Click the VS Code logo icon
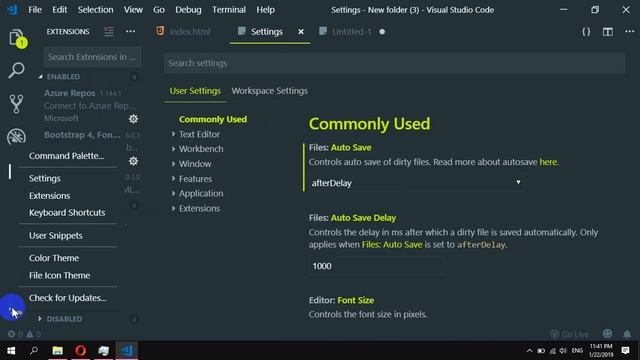Screen dimensions: 640x360 tap(12, 9)
